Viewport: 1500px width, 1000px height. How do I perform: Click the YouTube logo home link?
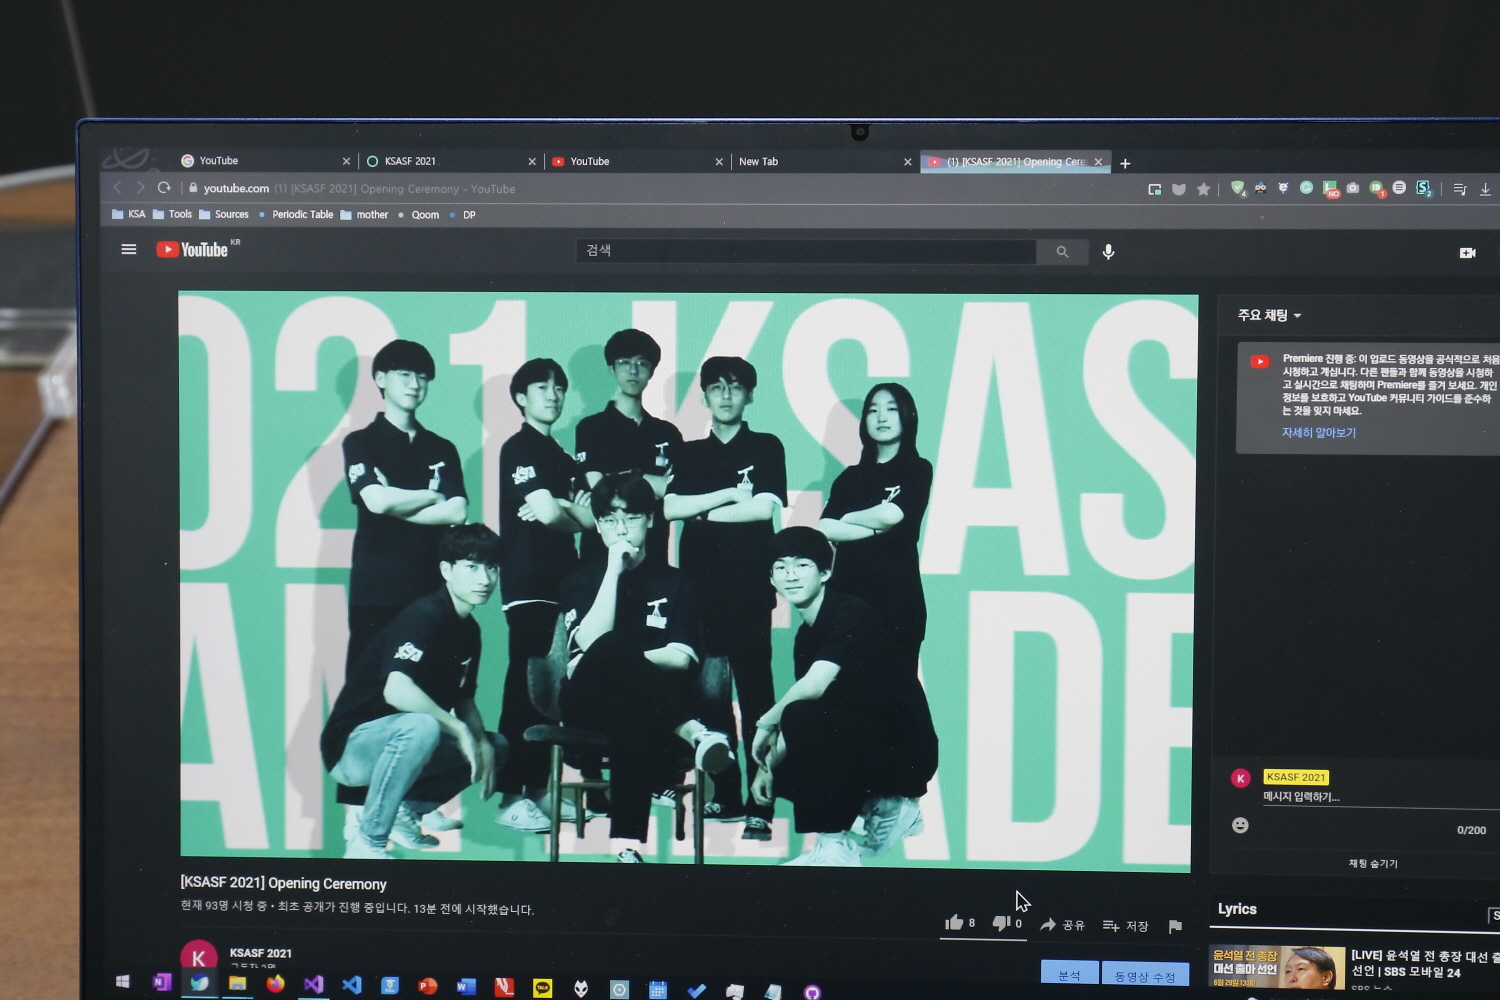[192, 250]
